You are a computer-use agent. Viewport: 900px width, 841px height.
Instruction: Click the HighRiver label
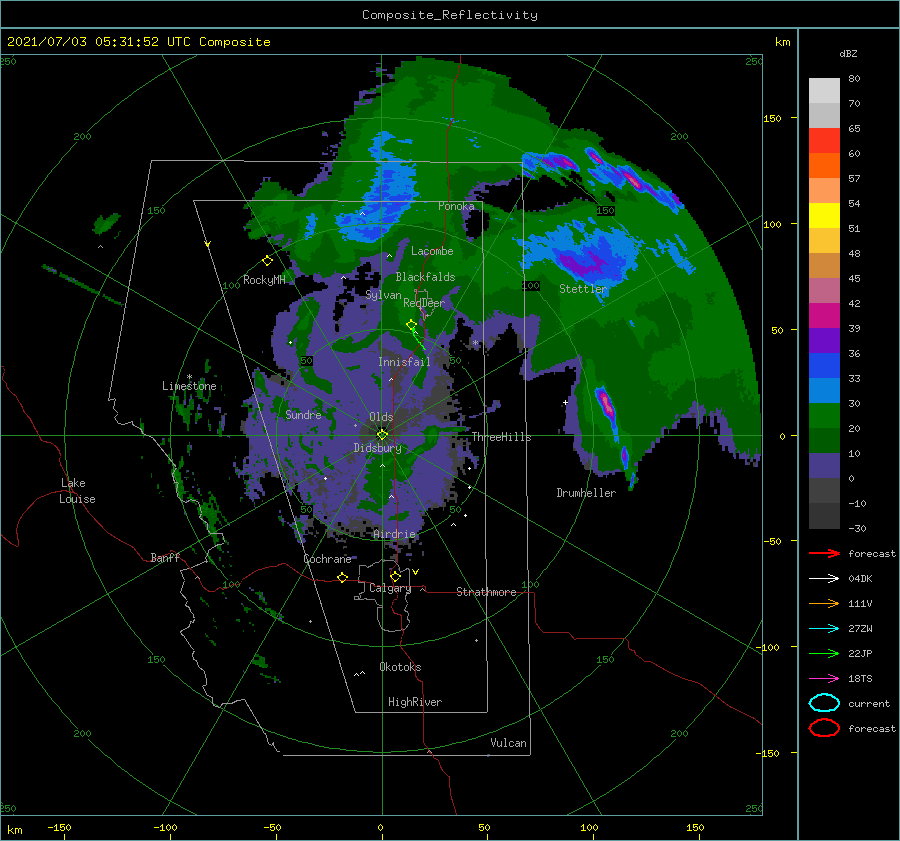(415, 702)
